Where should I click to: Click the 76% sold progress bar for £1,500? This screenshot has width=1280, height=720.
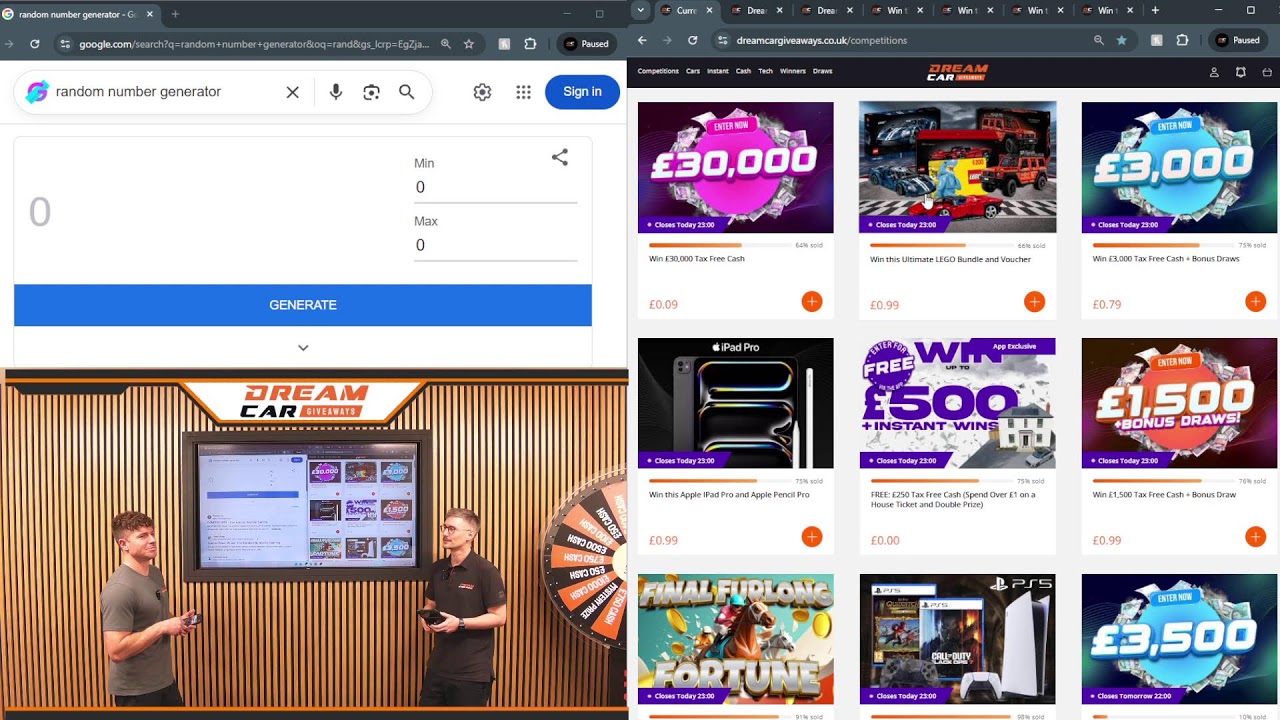1163,481
